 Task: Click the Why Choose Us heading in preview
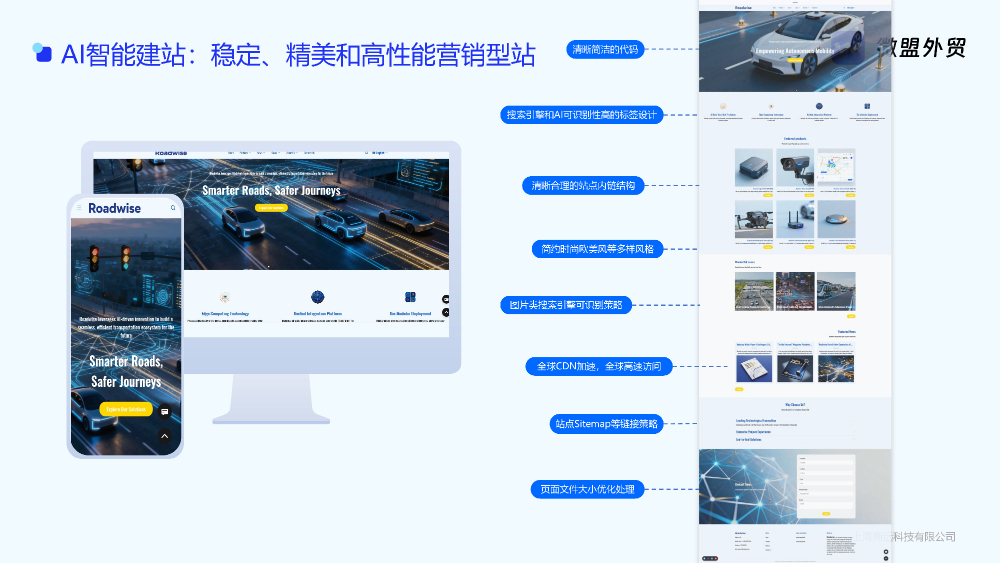point(795,405)
